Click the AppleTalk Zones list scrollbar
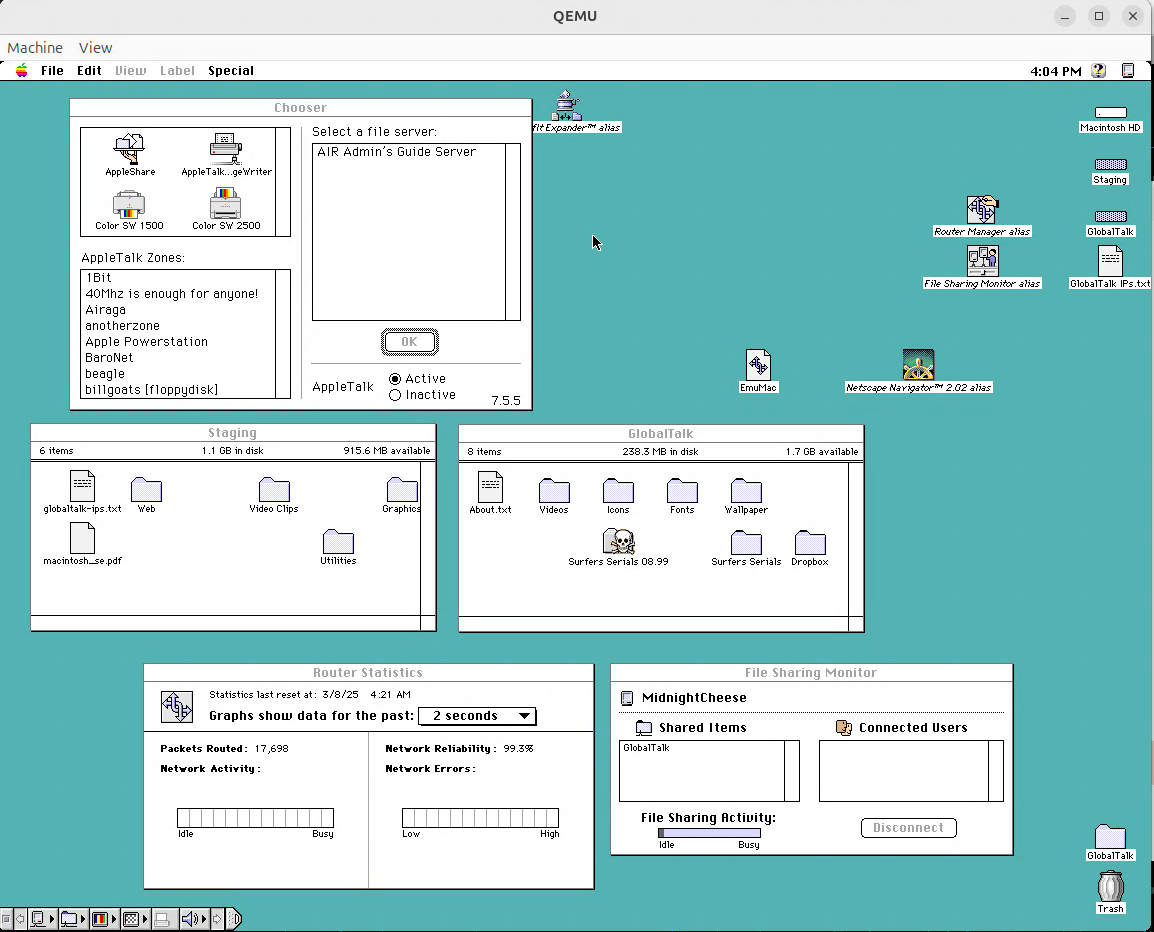Image resolution: width=1154 pixels, height=932 pixels. click(x=283, y=334)
